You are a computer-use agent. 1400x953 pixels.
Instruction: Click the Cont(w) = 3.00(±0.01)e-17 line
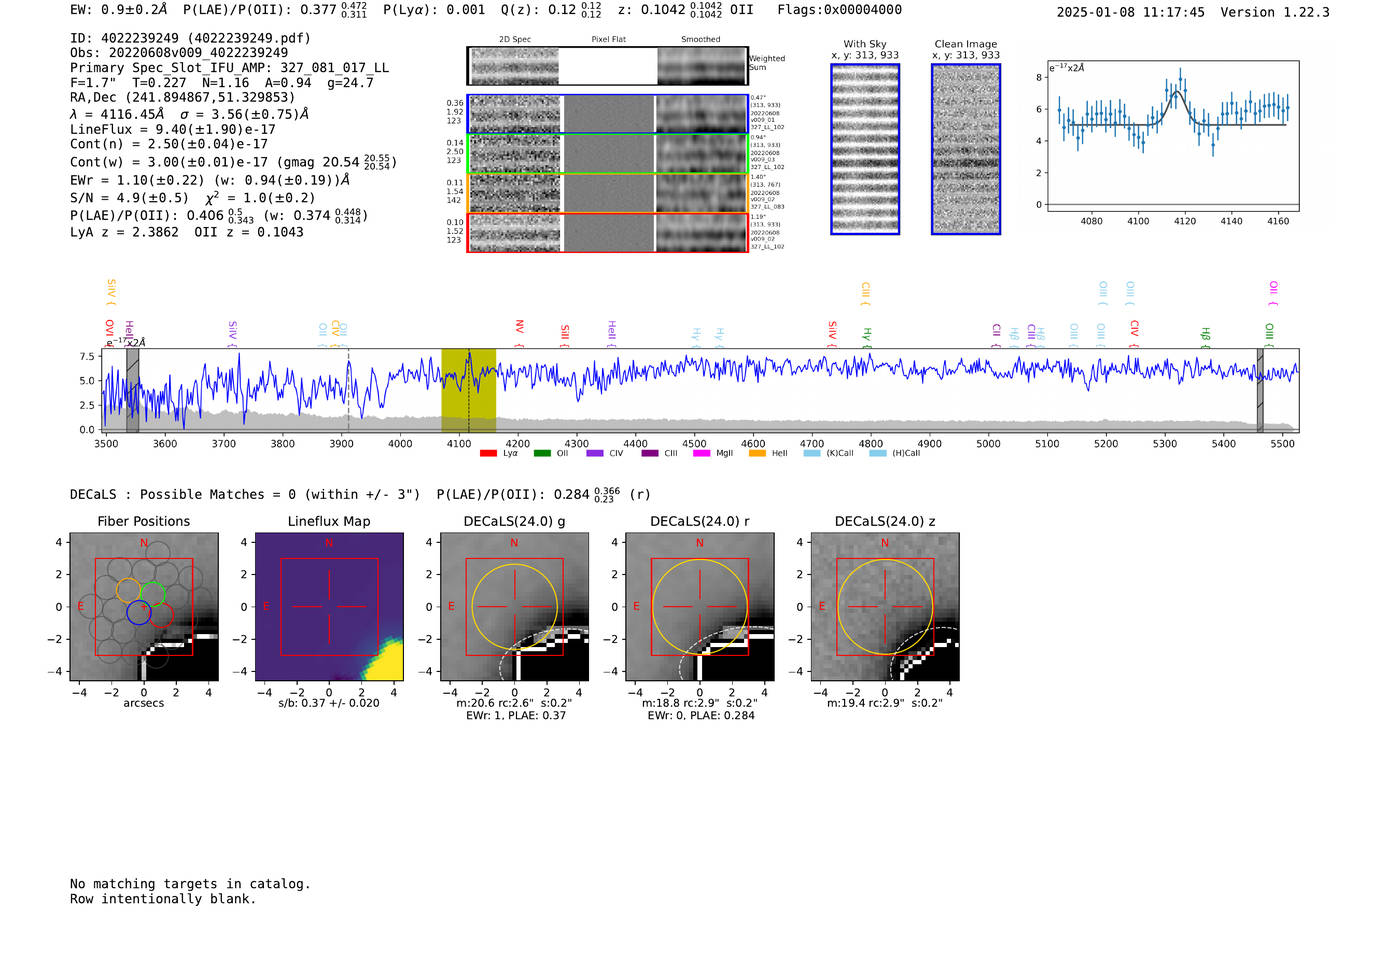pos(233,162)
